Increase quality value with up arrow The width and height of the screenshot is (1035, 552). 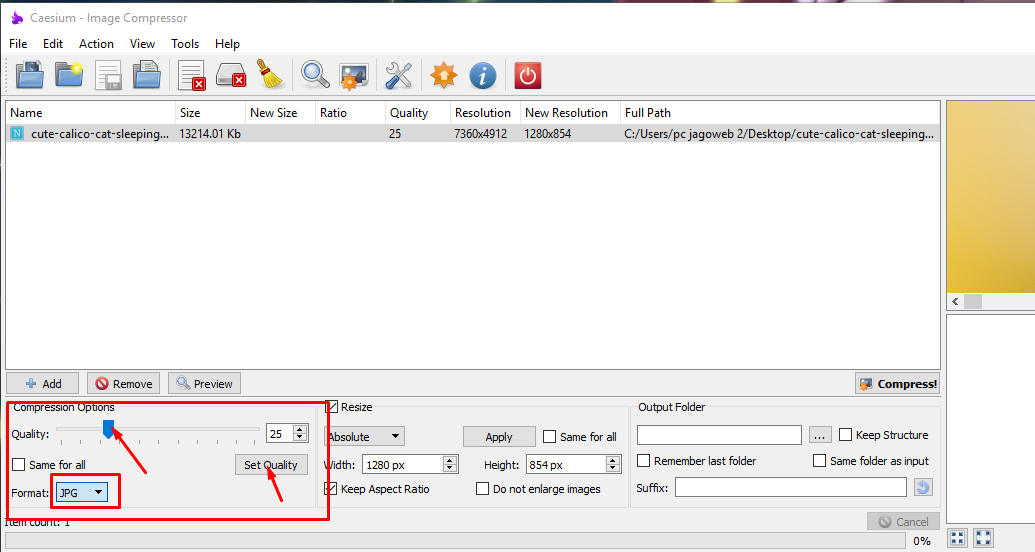[300, 429]
